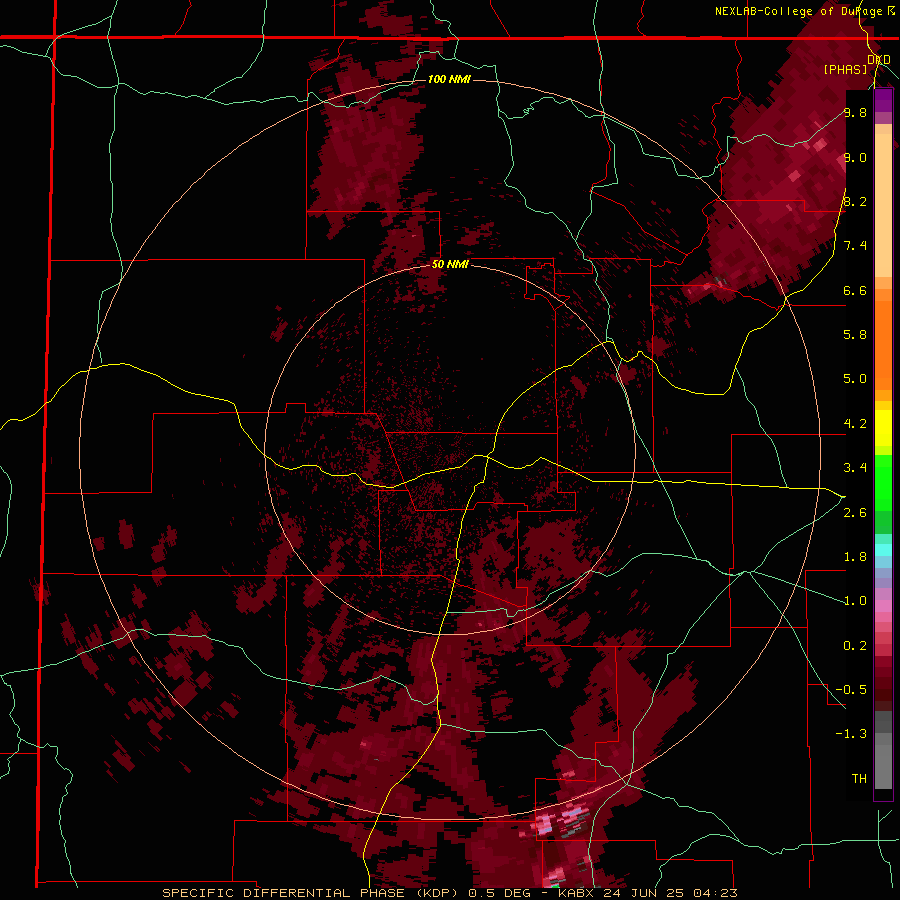Click the bright green color bar segment

(883, 484)
